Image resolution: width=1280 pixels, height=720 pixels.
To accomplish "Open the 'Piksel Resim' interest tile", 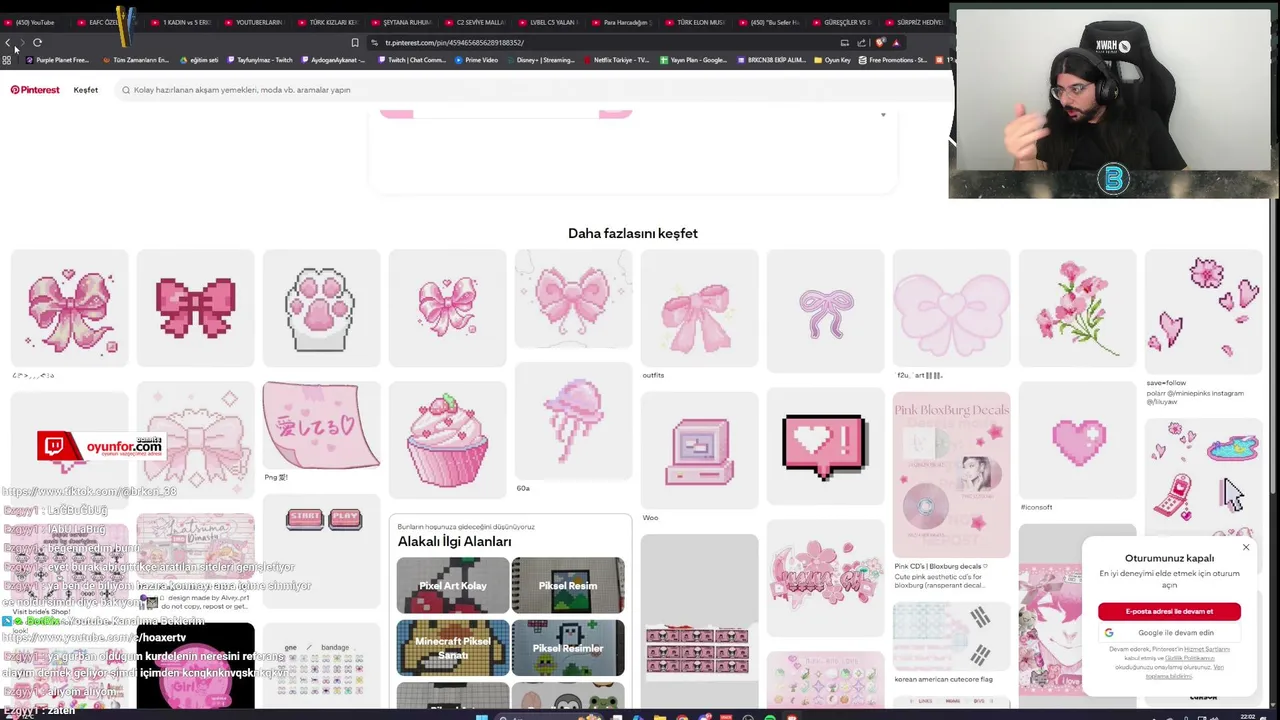I will click(568, 585).
